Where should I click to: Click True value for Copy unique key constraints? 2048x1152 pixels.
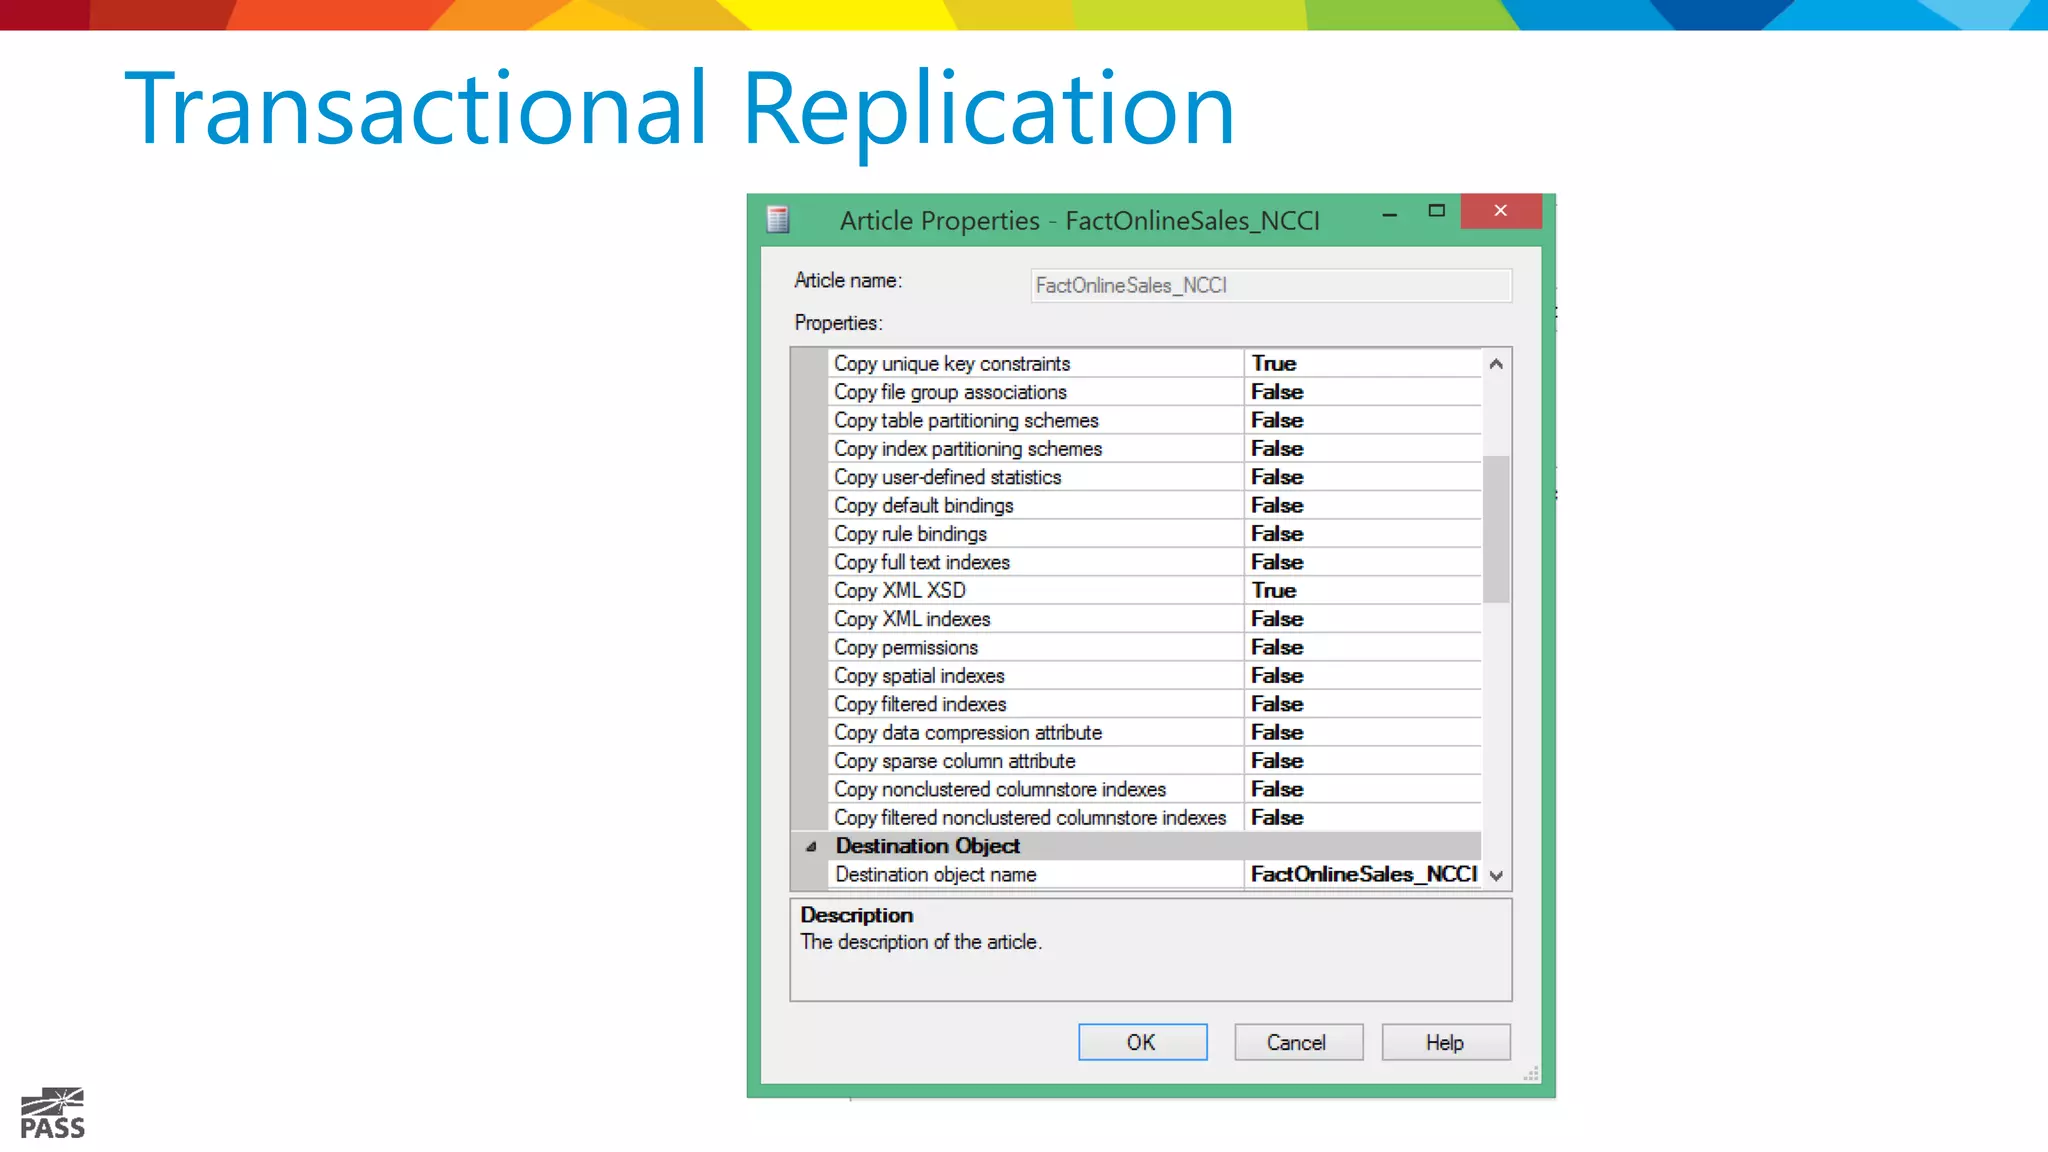click(1274, 363)
